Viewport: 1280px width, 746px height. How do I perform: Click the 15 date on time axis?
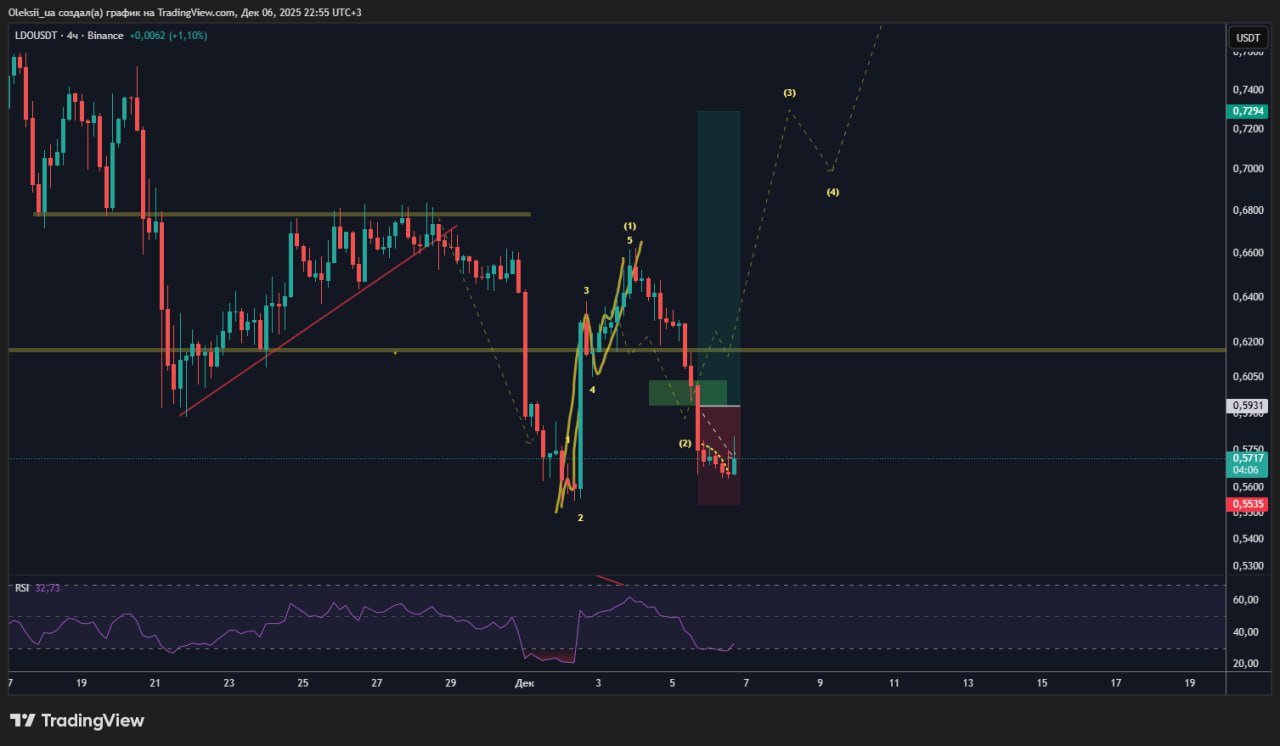[x=1042, y=683]
